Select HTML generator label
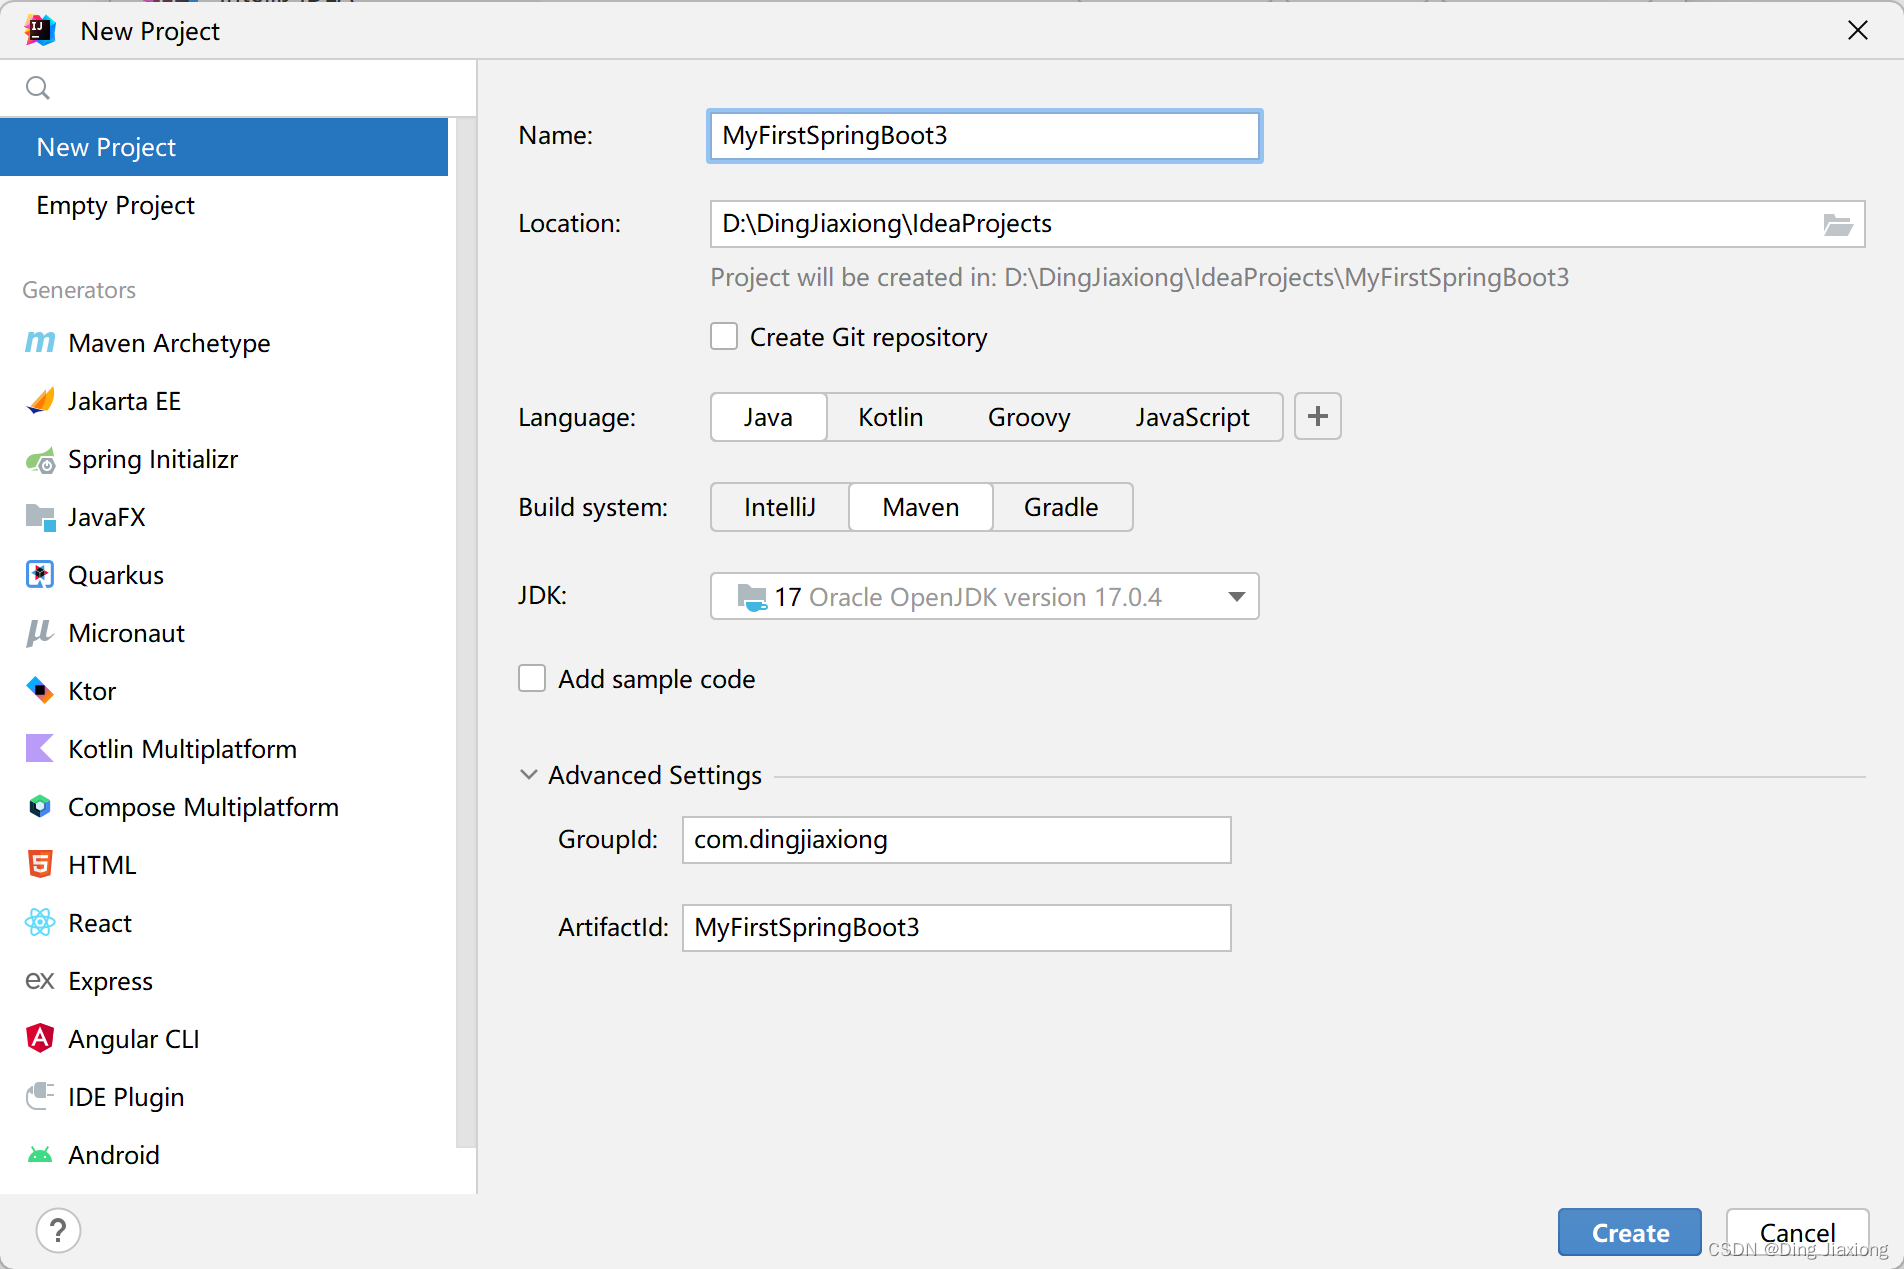The height and width of the screenshot is (1269, 1904). [102, 865]
